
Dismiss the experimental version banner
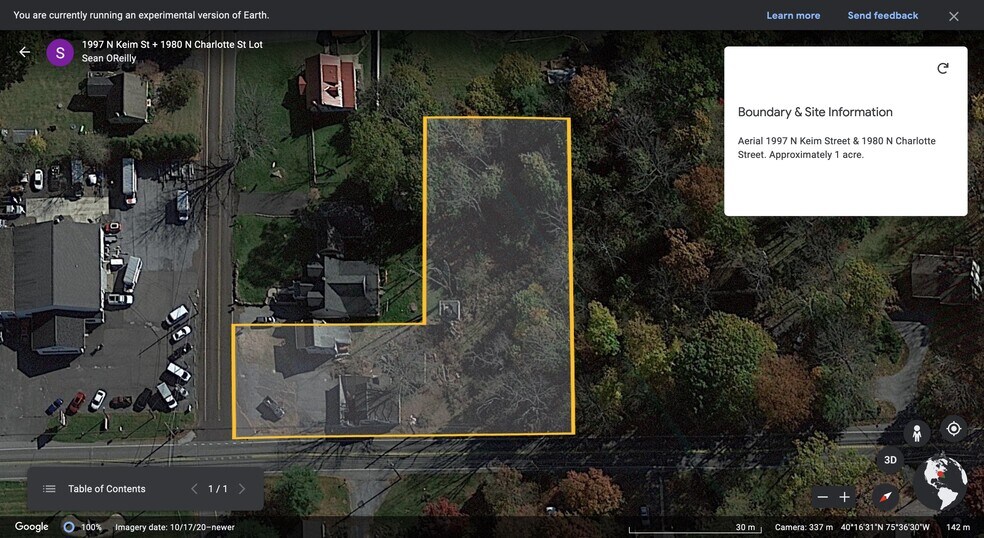pos(953,16)
